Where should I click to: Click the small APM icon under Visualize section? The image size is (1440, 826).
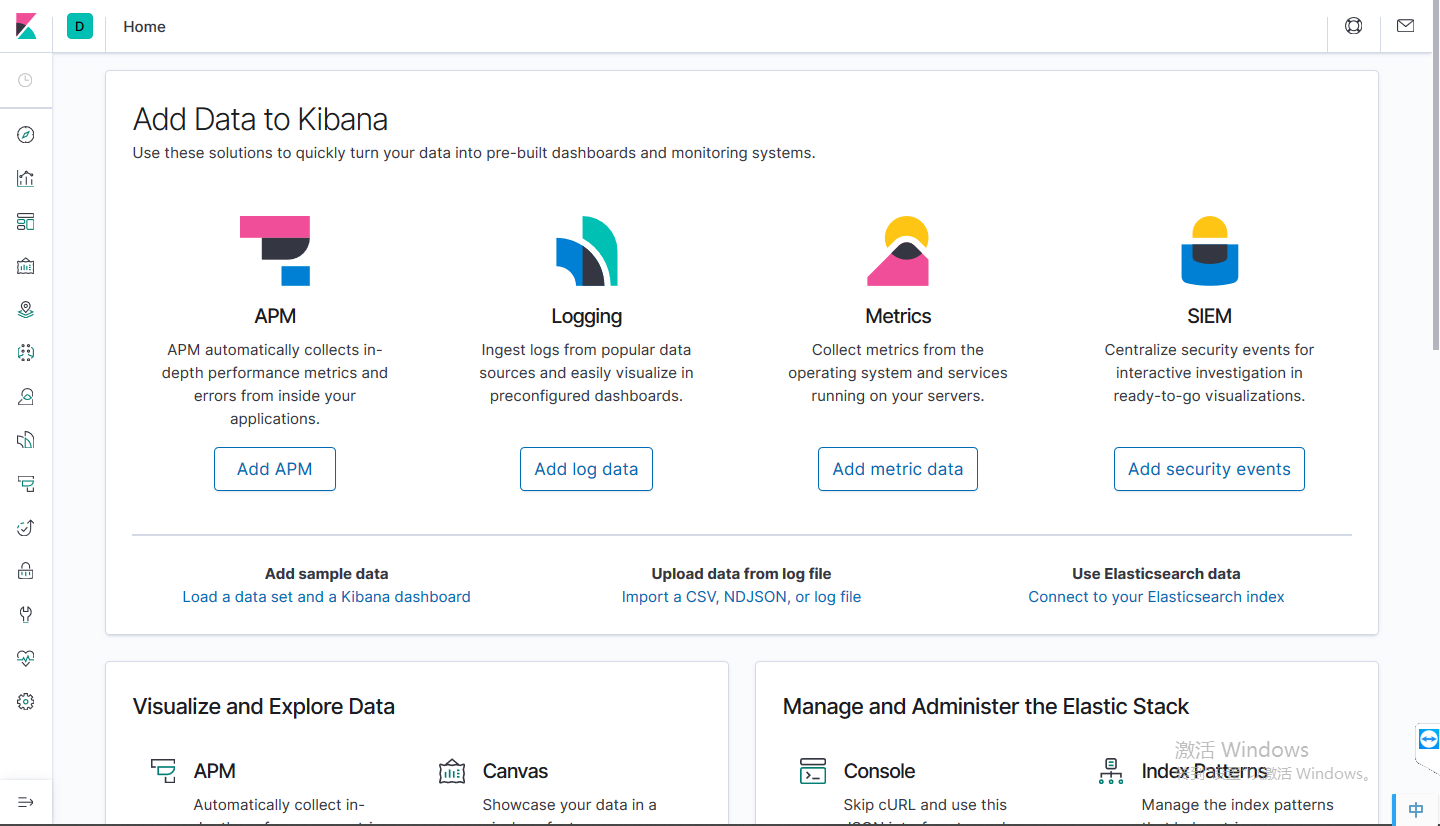coord(163,771)
